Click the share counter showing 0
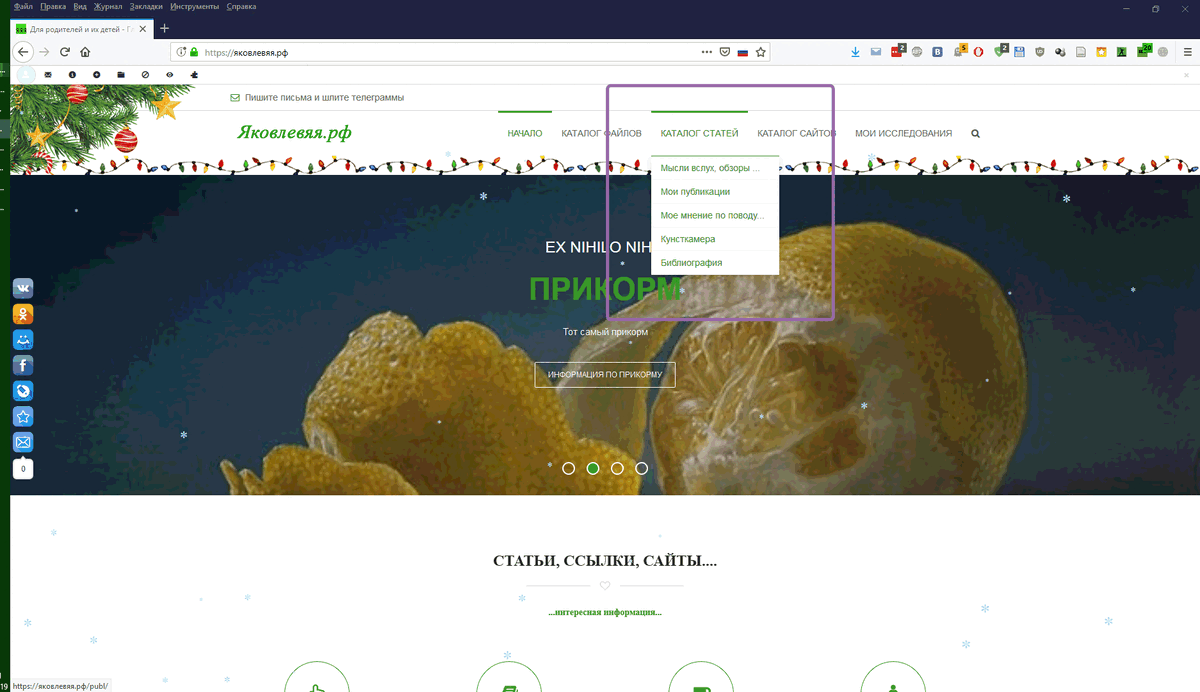The image size is (1200, 692). (x=23, y=468)
